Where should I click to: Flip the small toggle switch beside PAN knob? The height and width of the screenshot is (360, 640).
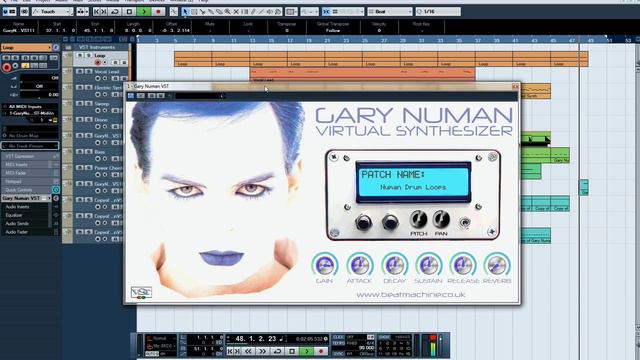[x=464, y=222]
